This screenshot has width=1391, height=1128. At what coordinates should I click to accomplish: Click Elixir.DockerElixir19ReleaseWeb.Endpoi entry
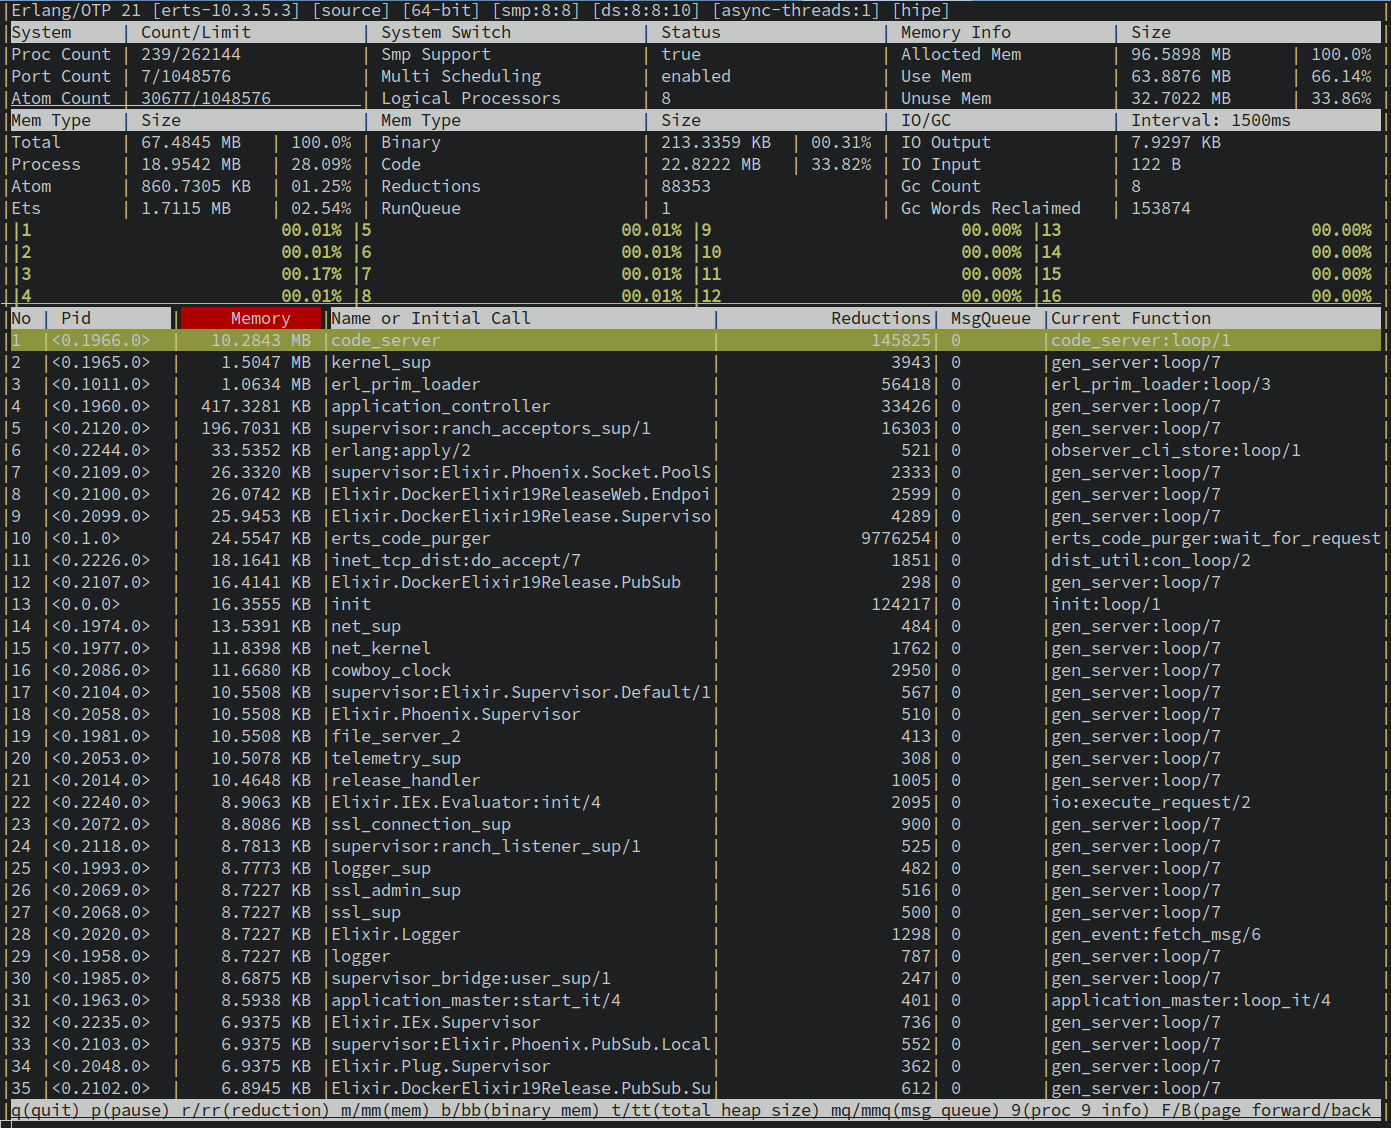pyautogui.click(x=521, y=494)
